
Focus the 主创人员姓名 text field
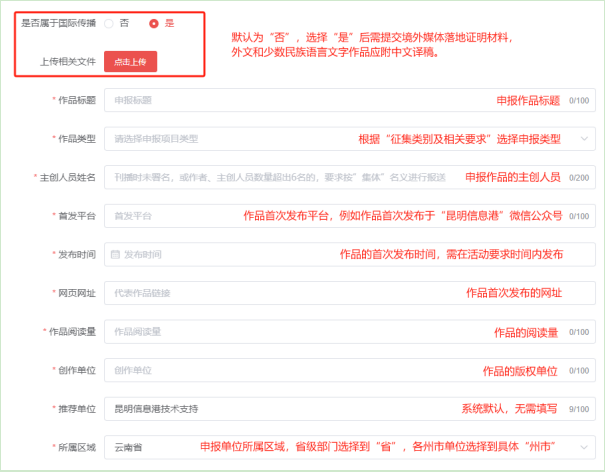tap(280, 178)
